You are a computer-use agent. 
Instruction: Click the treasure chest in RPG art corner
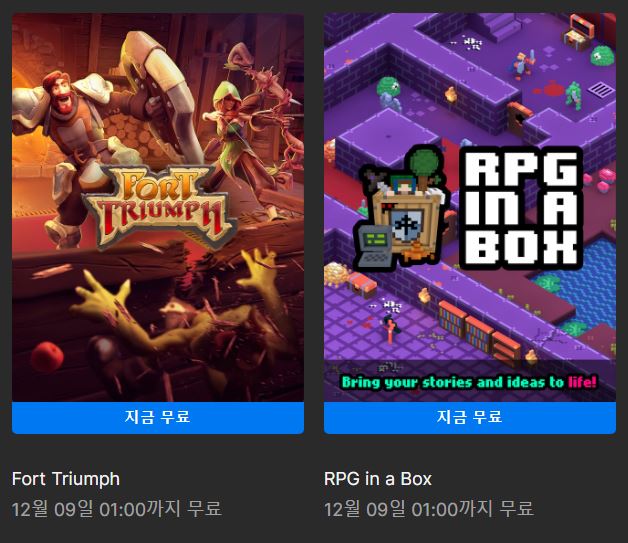[578, 31]
